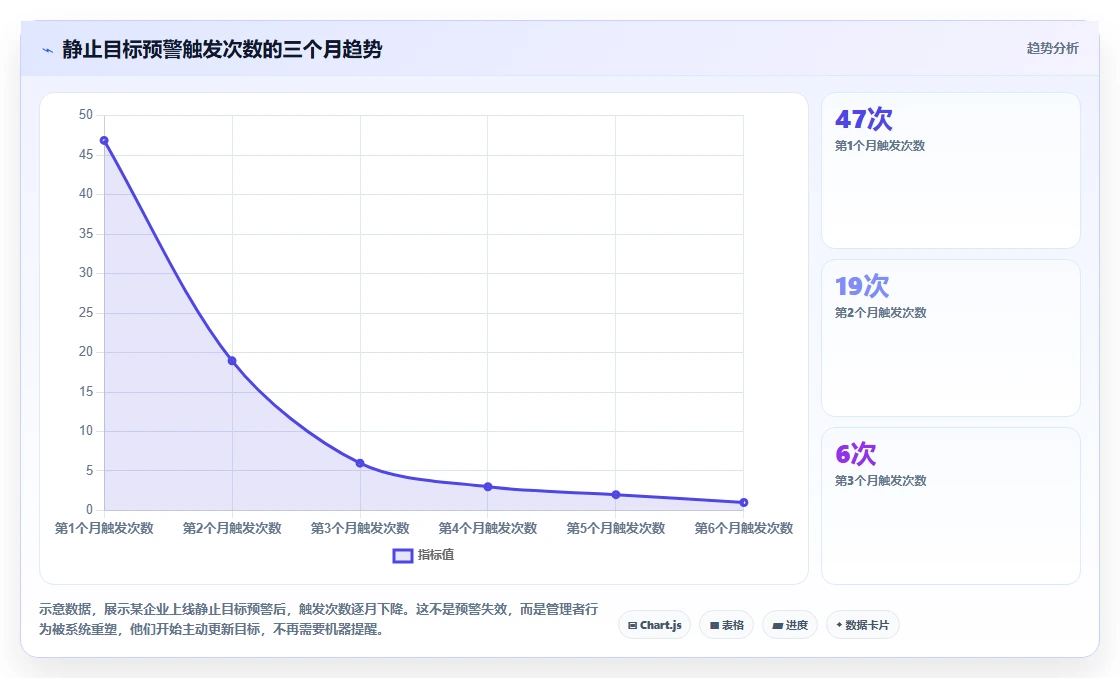
Task: Click the month 1 data point at 47
Action: 104,141
